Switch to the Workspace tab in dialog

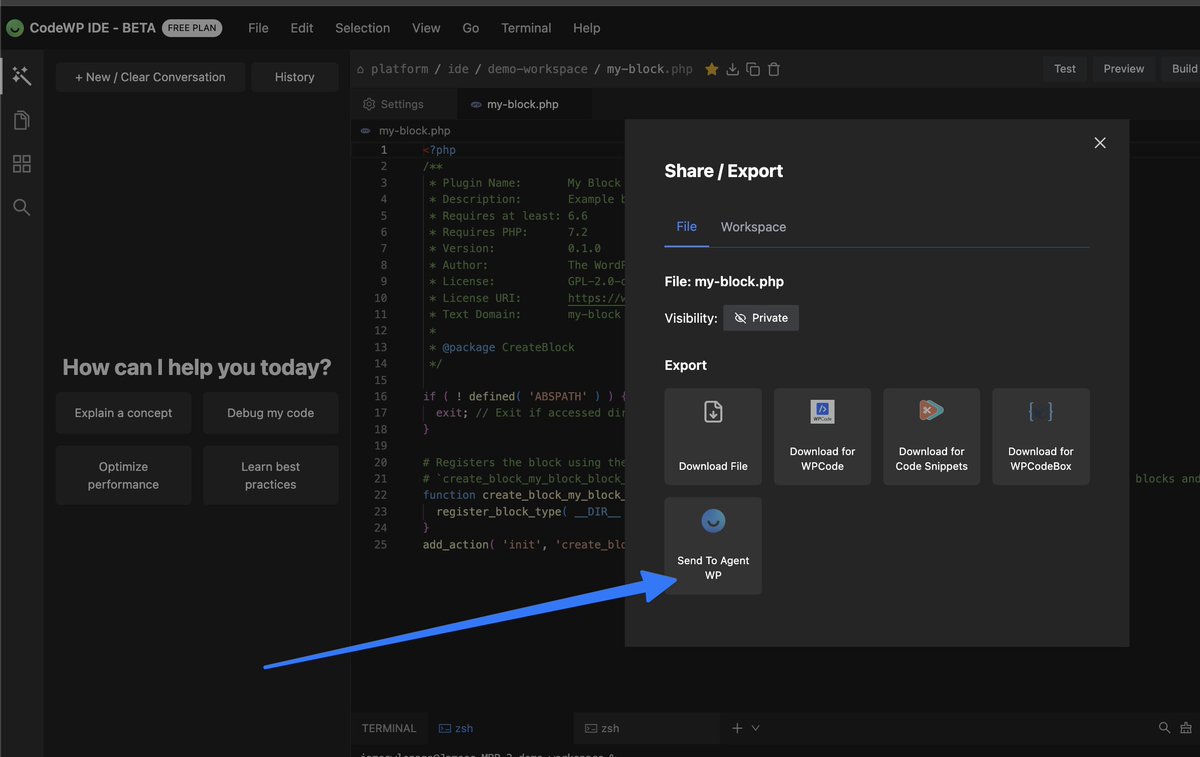point(753,227)
